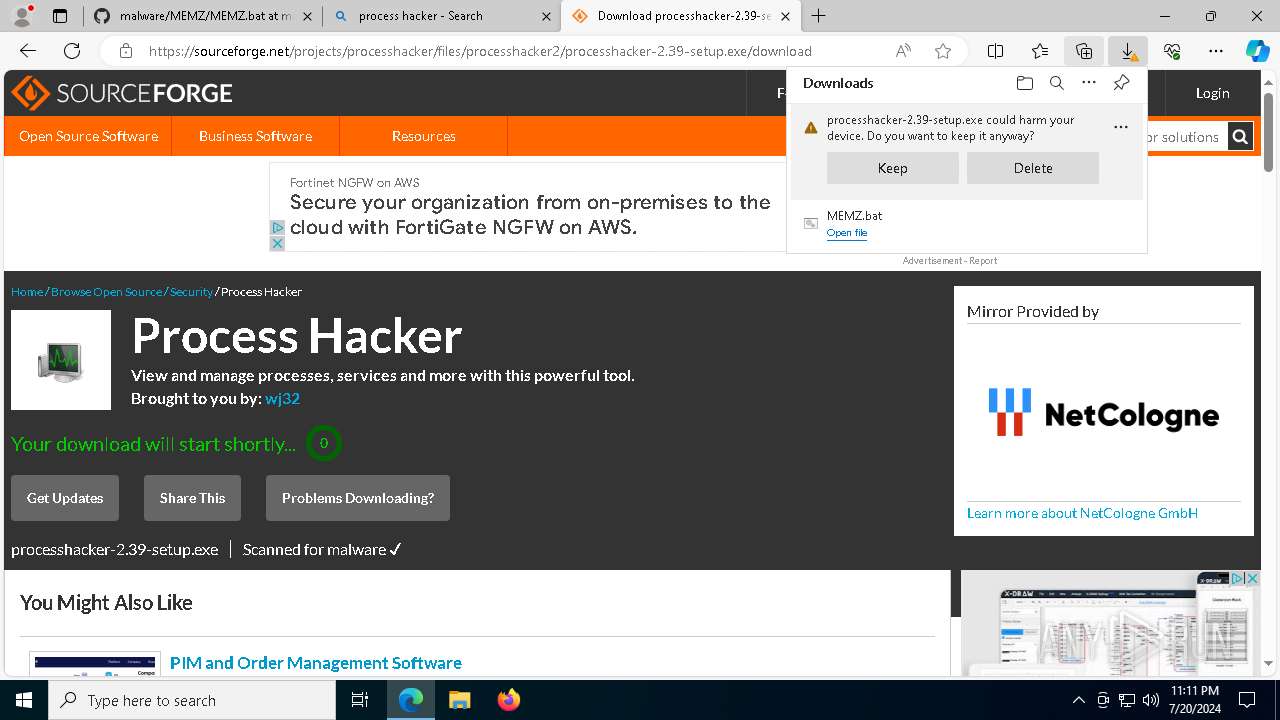Click the Get Updates button
This screenshot has height=720, width=1280.
tap(65, 498)
